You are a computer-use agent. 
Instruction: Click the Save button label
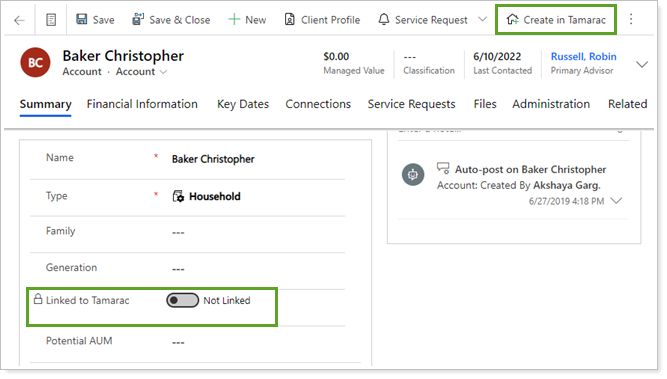104,20
